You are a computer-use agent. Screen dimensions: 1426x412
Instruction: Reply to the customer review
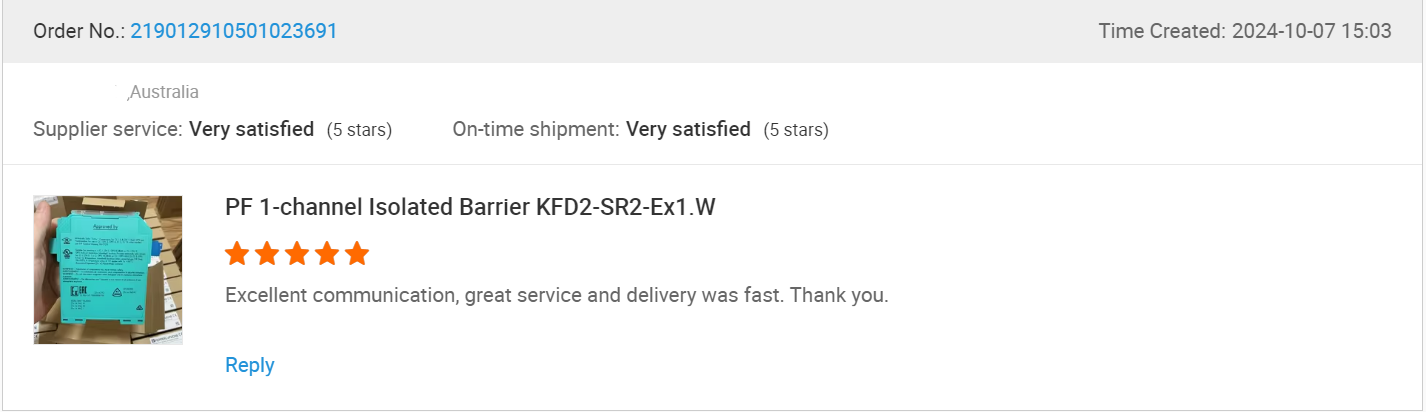click(250, 365)
